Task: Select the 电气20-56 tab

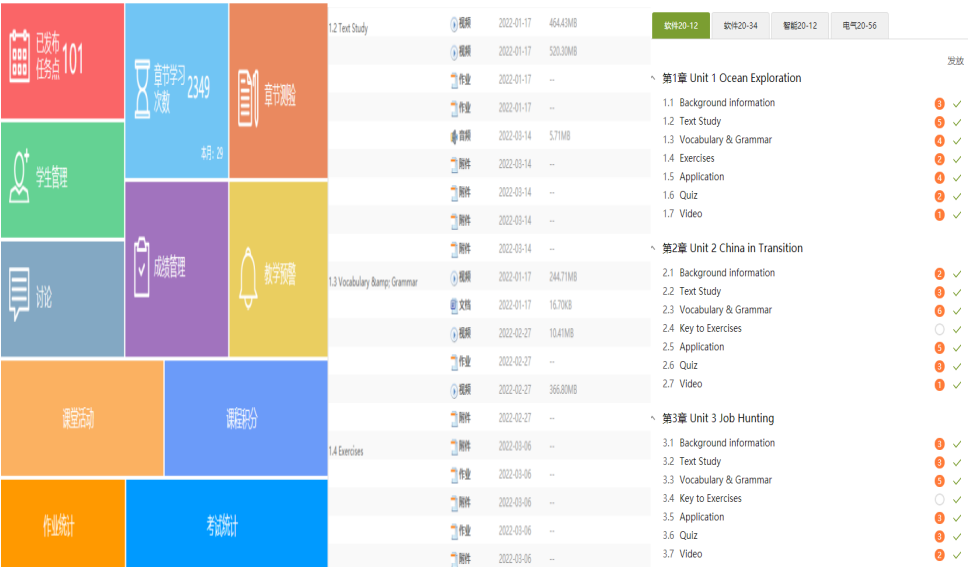Action: (x=859, y=26)
